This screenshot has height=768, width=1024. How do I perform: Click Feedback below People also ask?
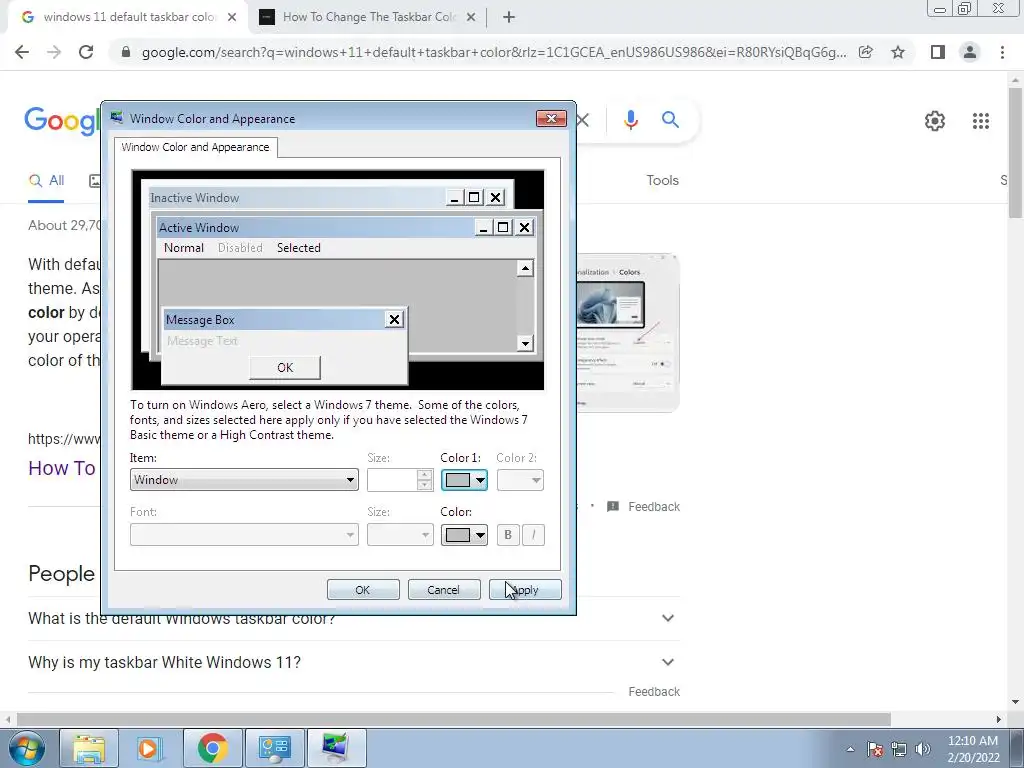tap(654, 692)
